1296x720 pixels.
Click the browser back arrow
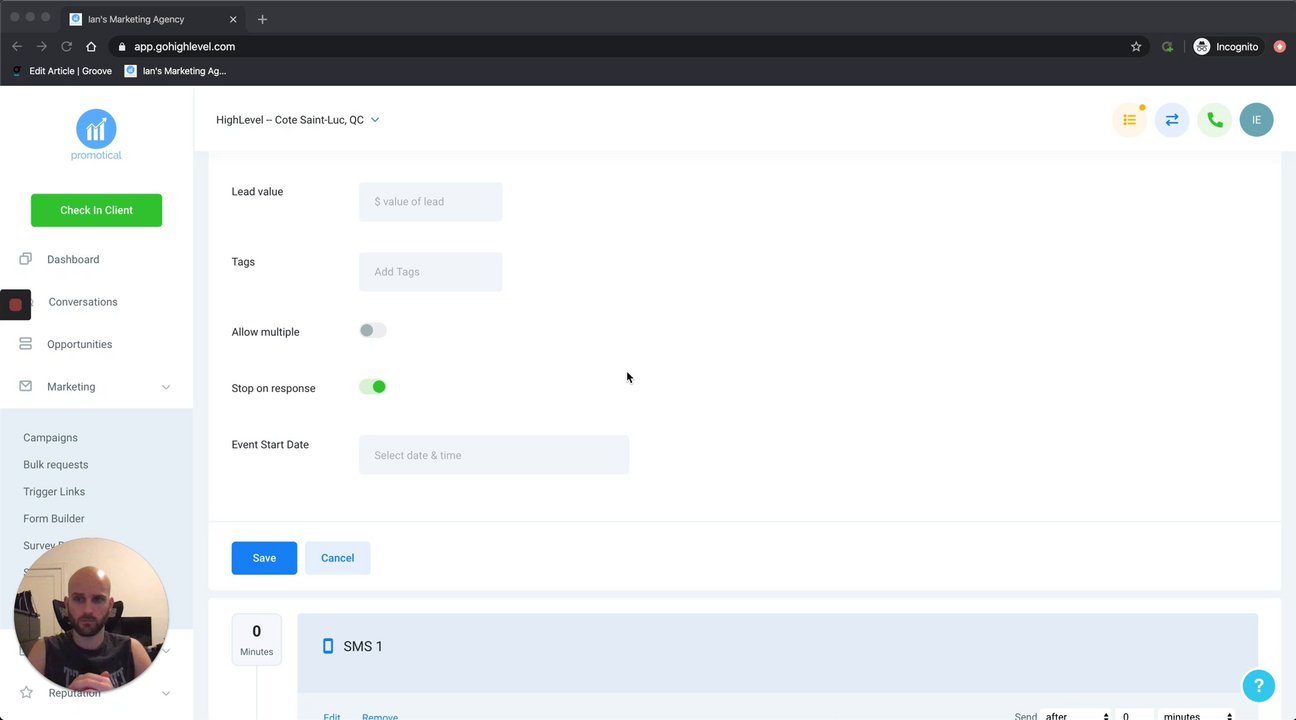[x=17, y=46]
